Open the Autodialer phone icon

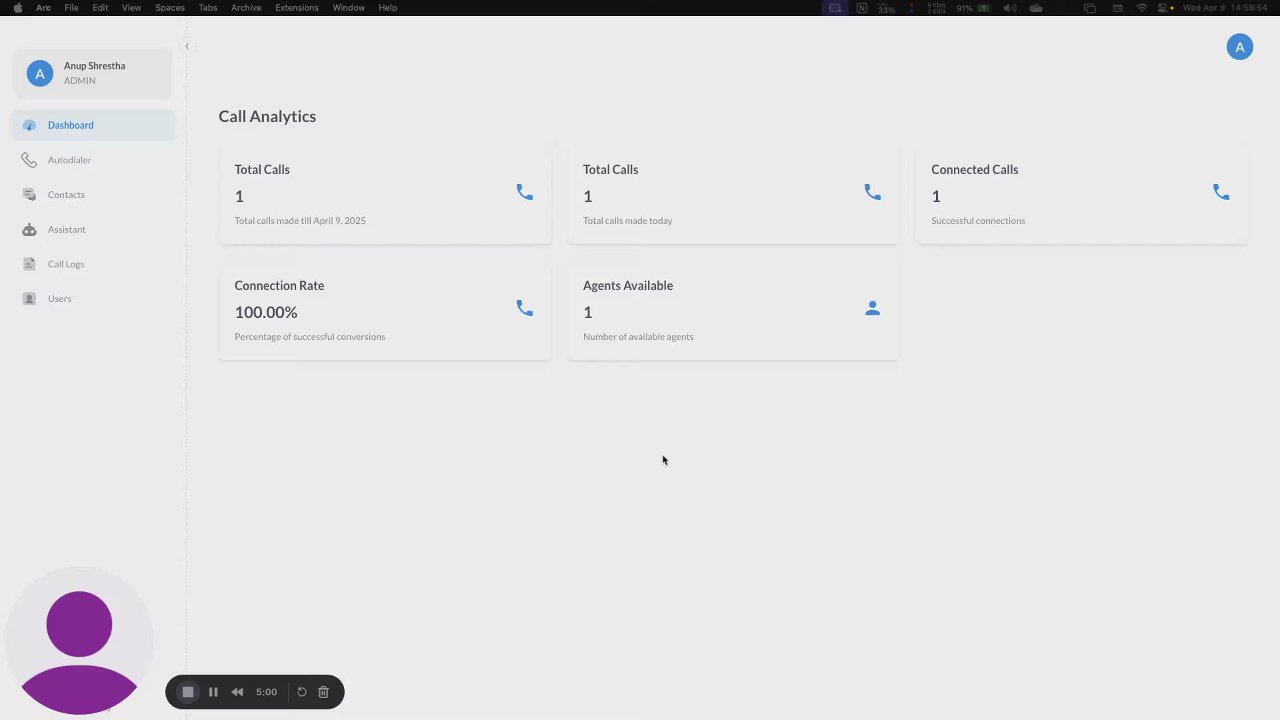tap(29, 160)
